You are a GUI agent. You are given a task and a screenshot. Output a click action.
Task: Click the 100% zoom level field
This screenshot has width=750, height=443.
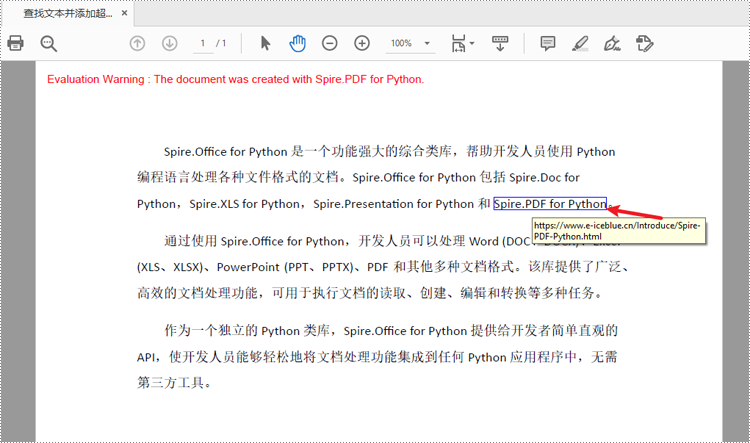(401, 44)
